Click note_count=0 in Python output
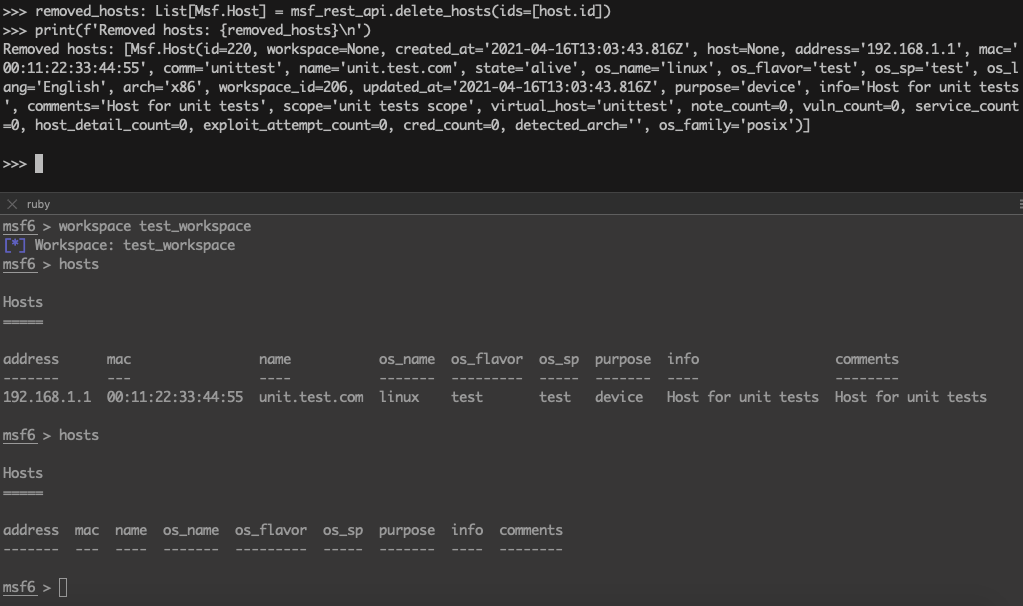 click(x=739, y=106)
